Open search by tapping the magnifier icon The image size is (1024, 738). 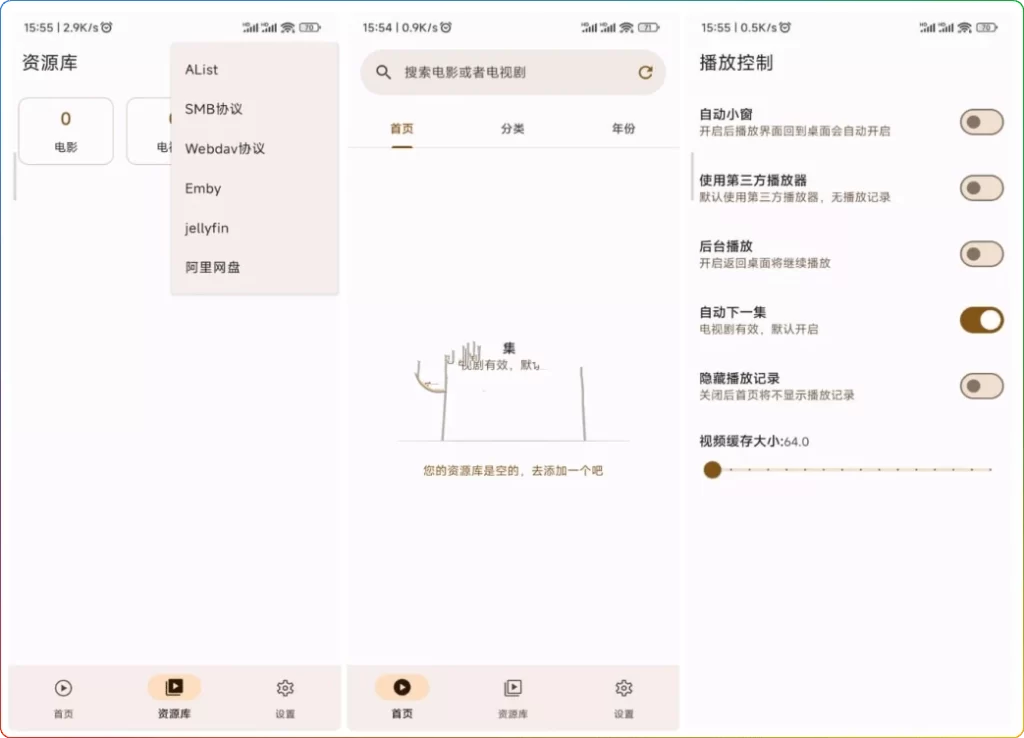pos(384,72)
